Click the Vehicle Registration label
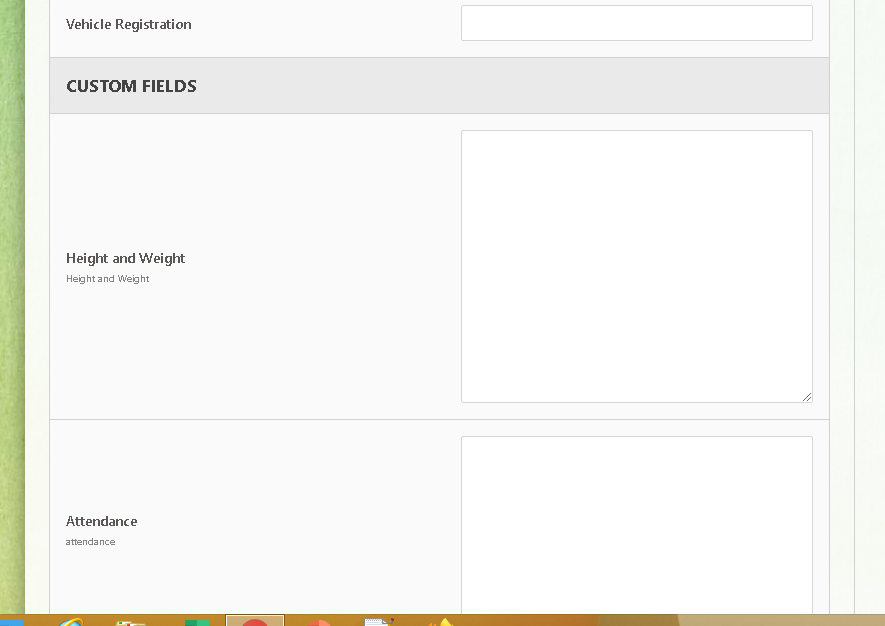Screen dimensions: 885x626 129,24
